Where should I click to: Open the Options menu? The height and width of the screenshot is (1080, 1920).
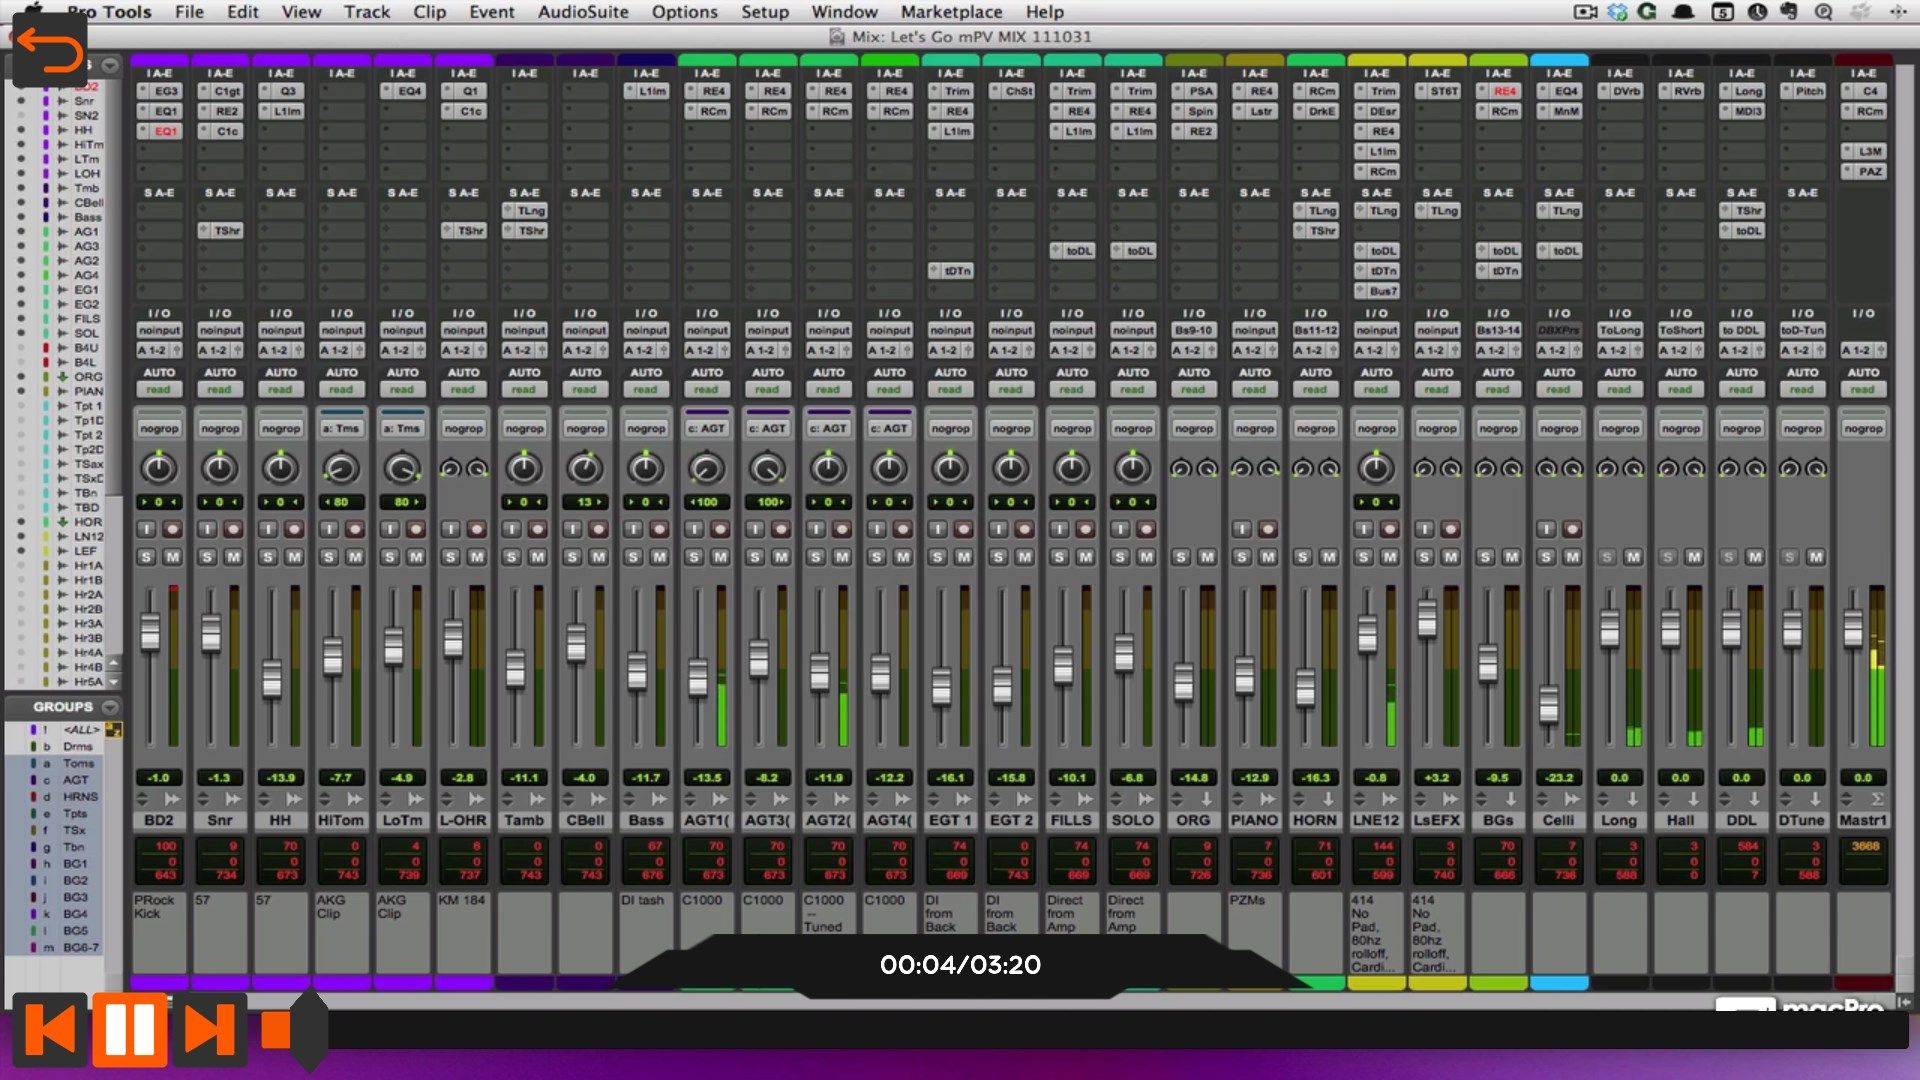(x=685, y=12)
